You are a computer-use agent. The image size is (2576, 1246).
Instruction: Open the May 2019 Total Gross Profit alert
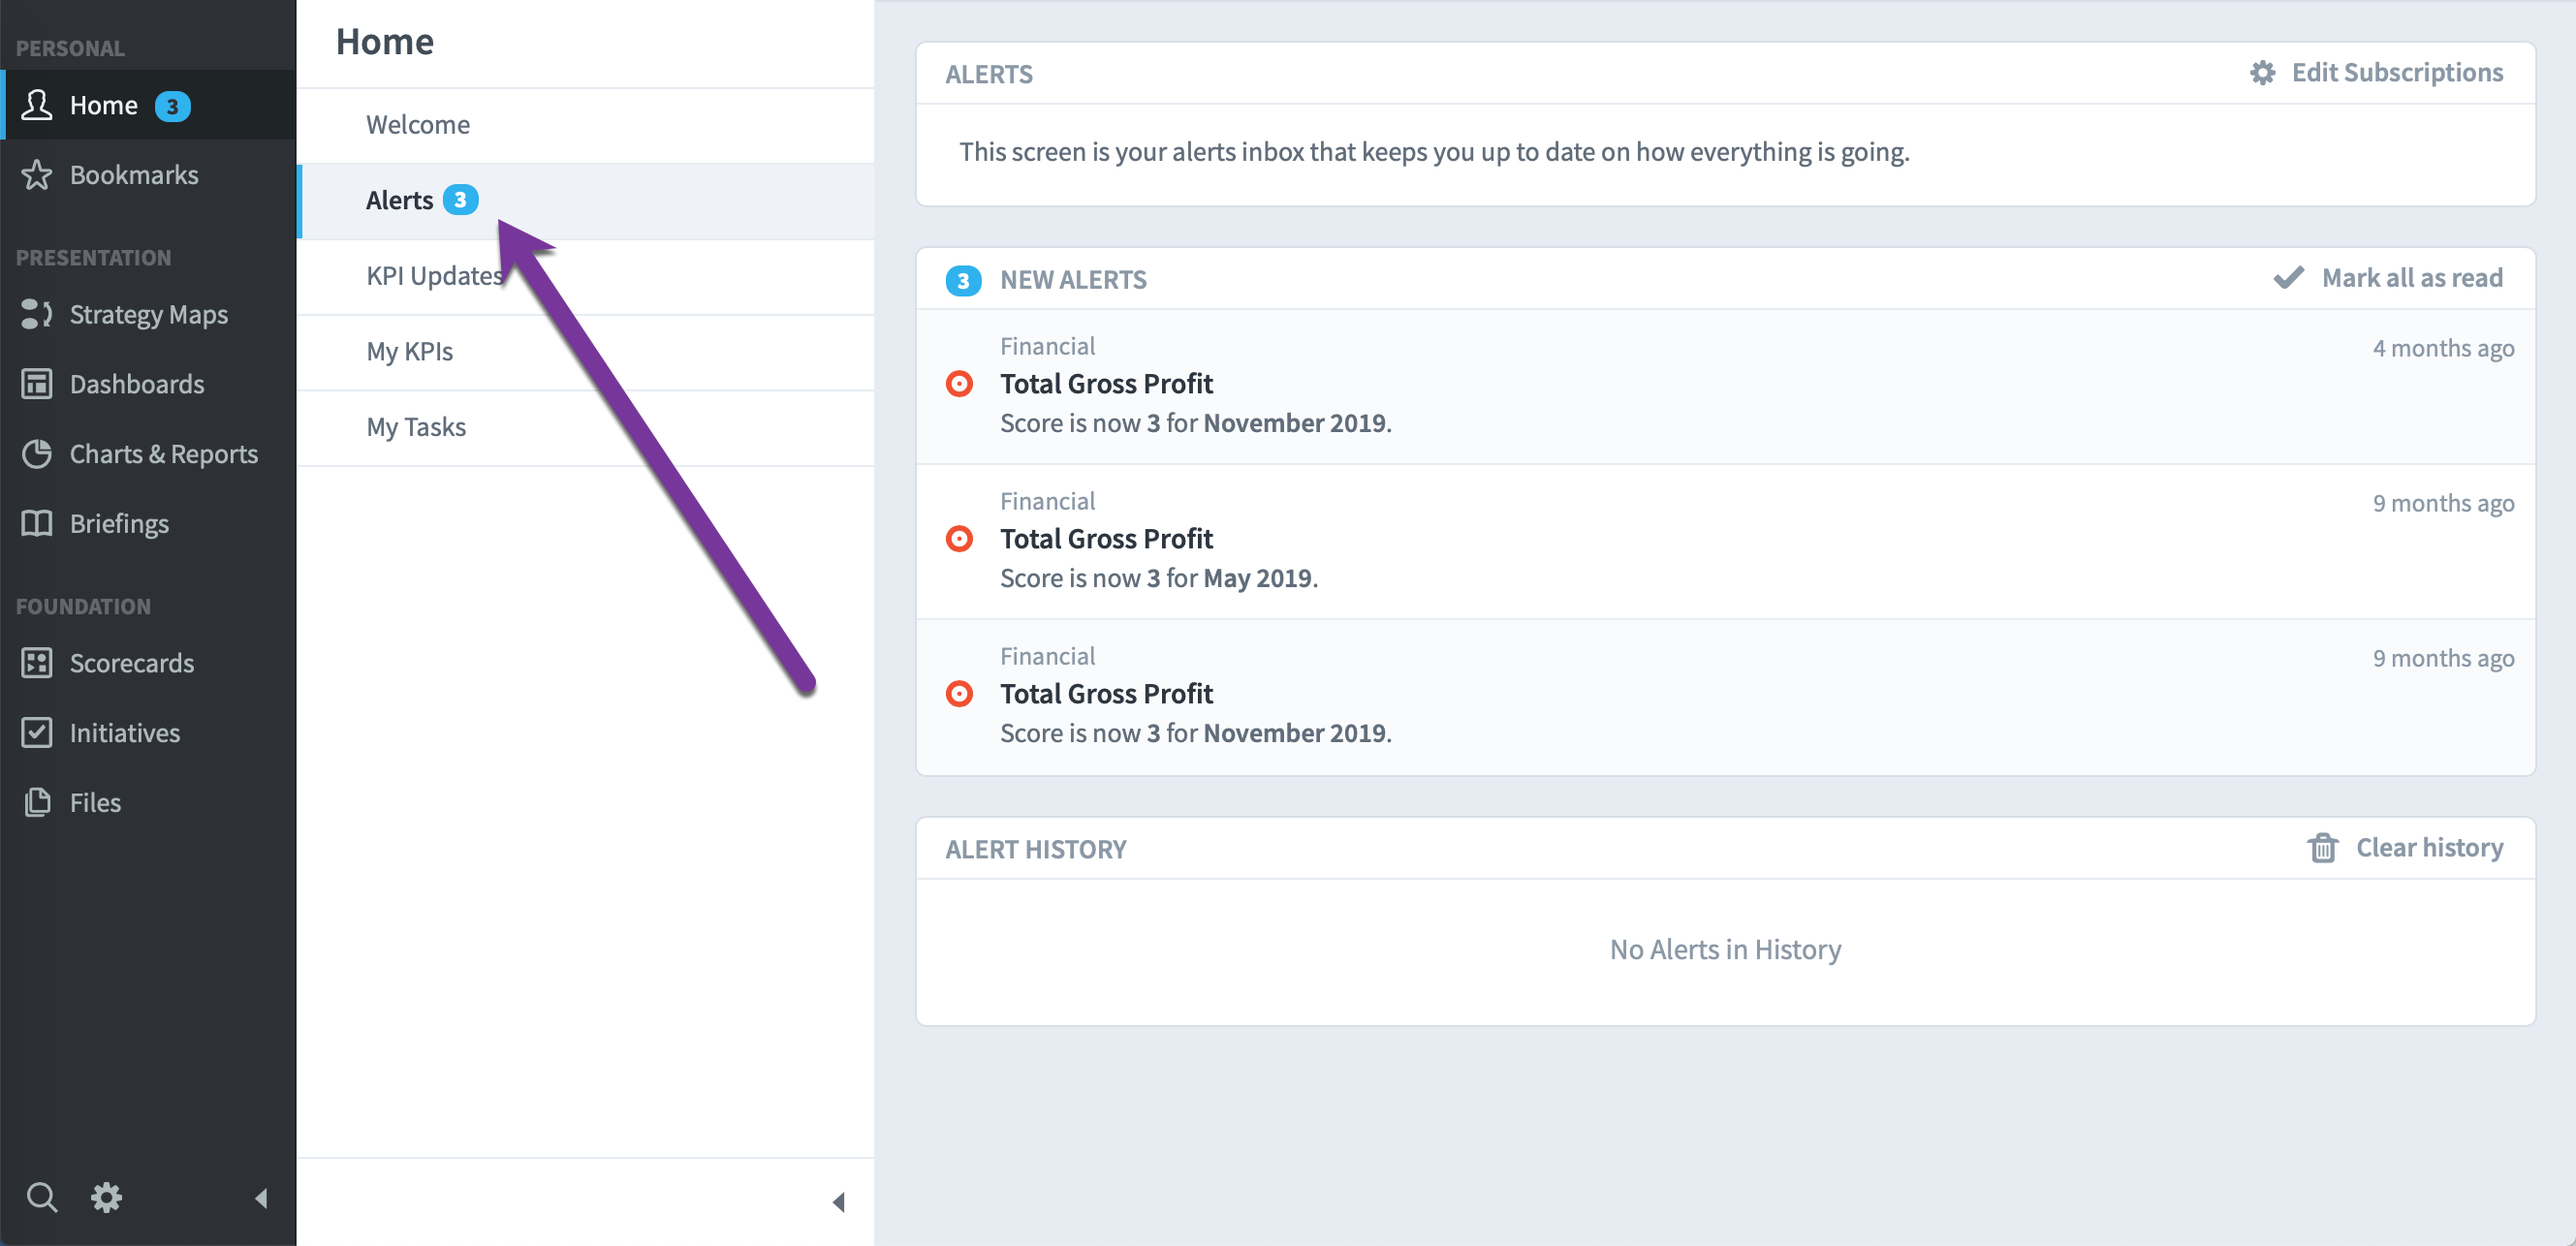pyautogui.click(x=1725, y=541)
